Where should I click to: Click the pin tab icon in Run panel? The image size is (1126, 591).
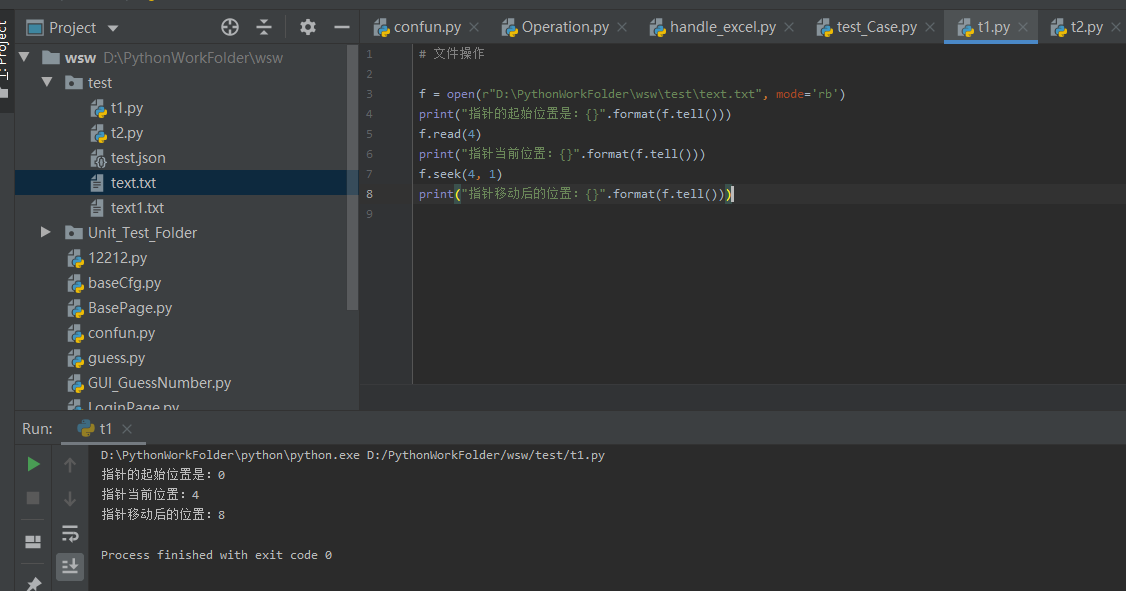tap(33, 583)
